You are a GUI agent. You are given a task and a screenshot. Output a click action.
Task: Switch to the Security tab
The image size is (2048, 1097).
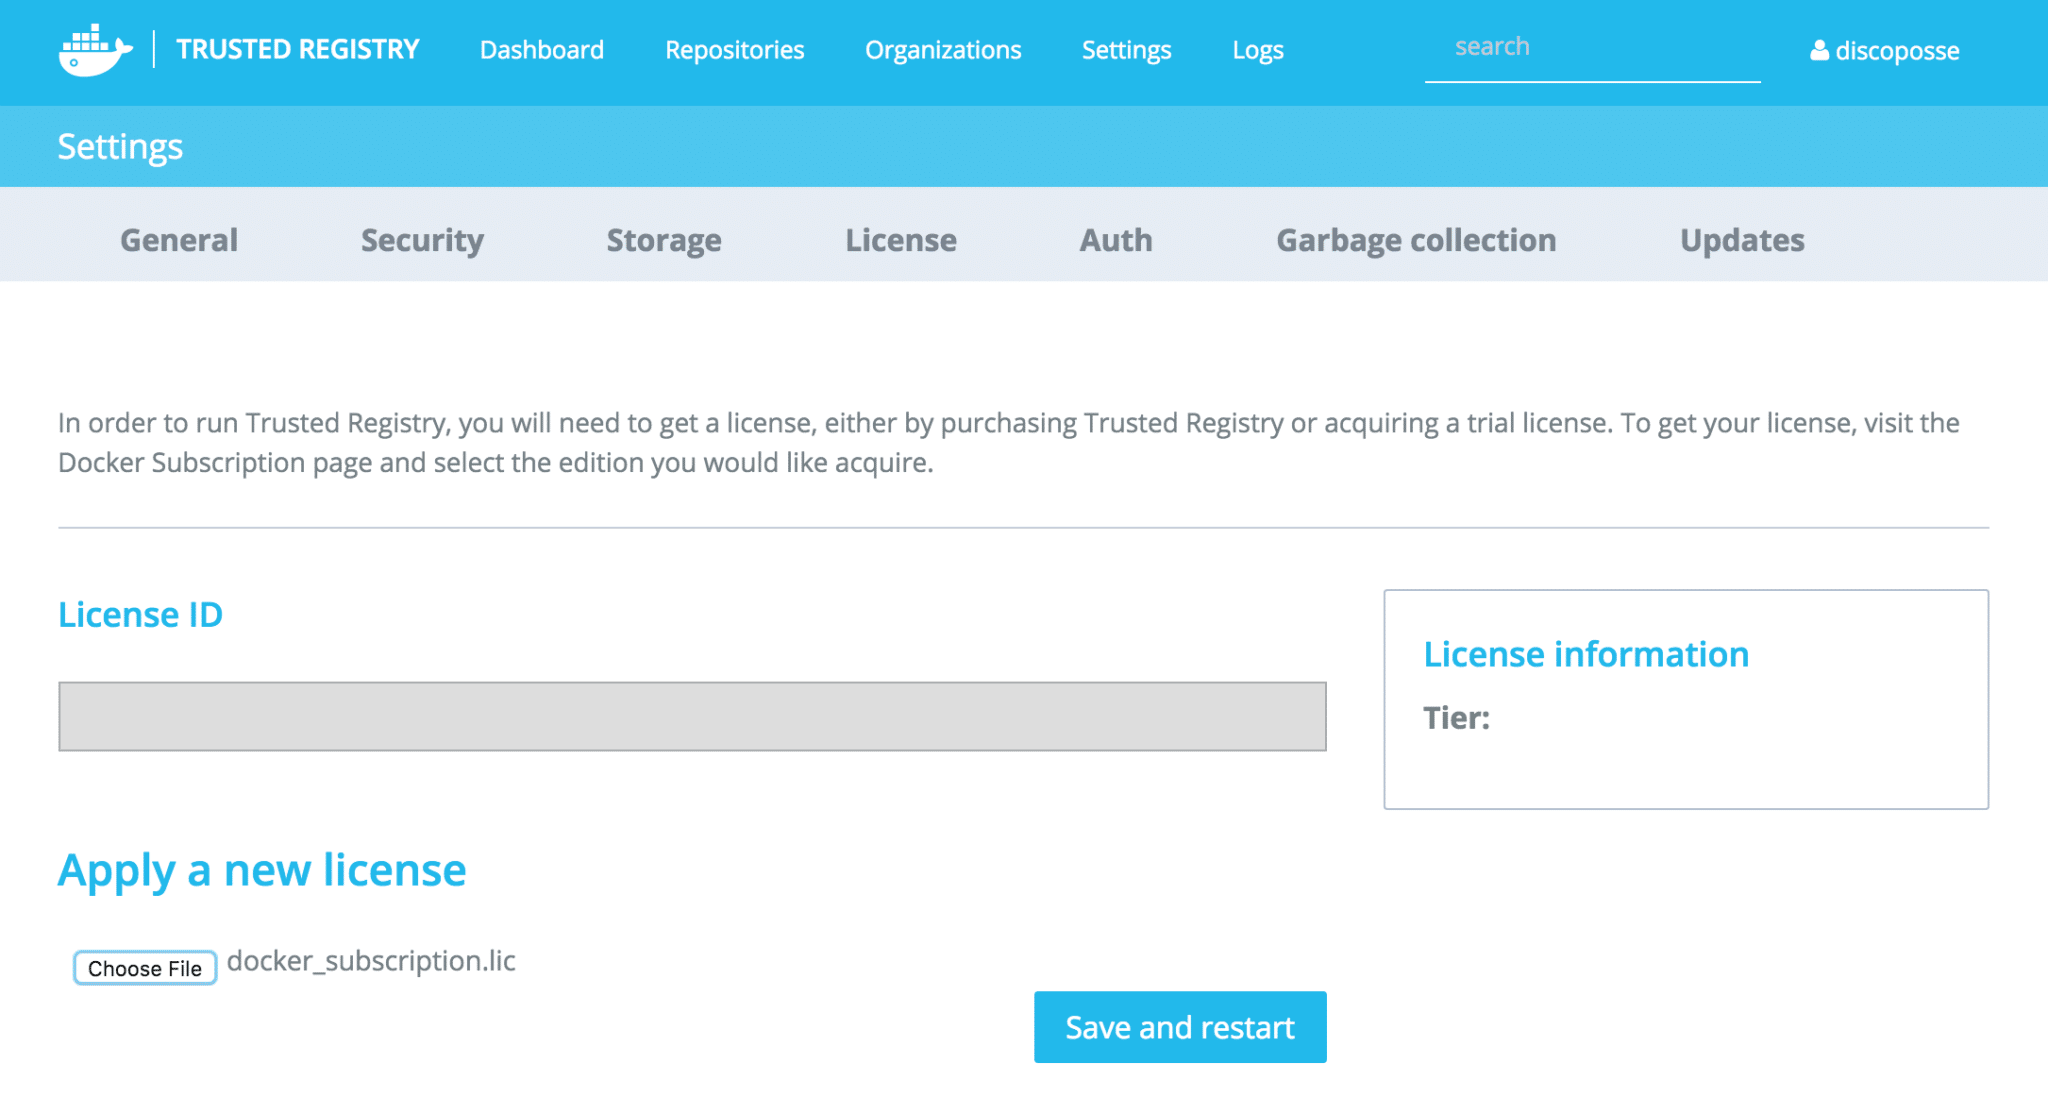pyautogui.click(x=422, y=240)
